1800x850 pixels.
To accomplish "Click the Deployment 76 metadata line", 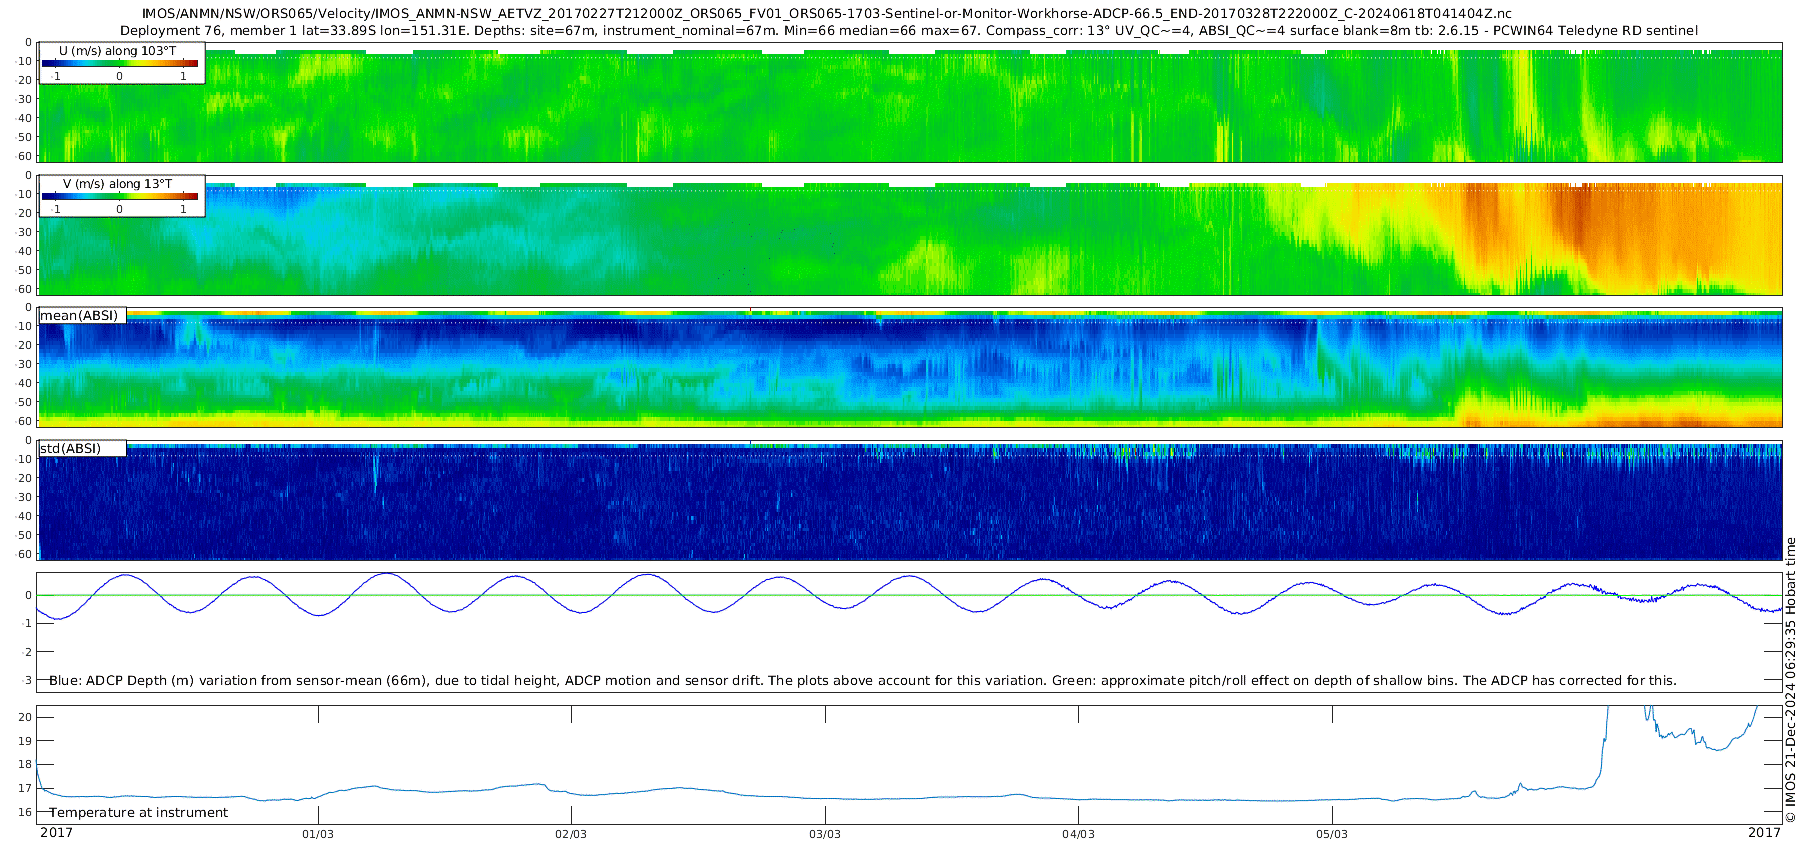I will (x=908, y=31).
